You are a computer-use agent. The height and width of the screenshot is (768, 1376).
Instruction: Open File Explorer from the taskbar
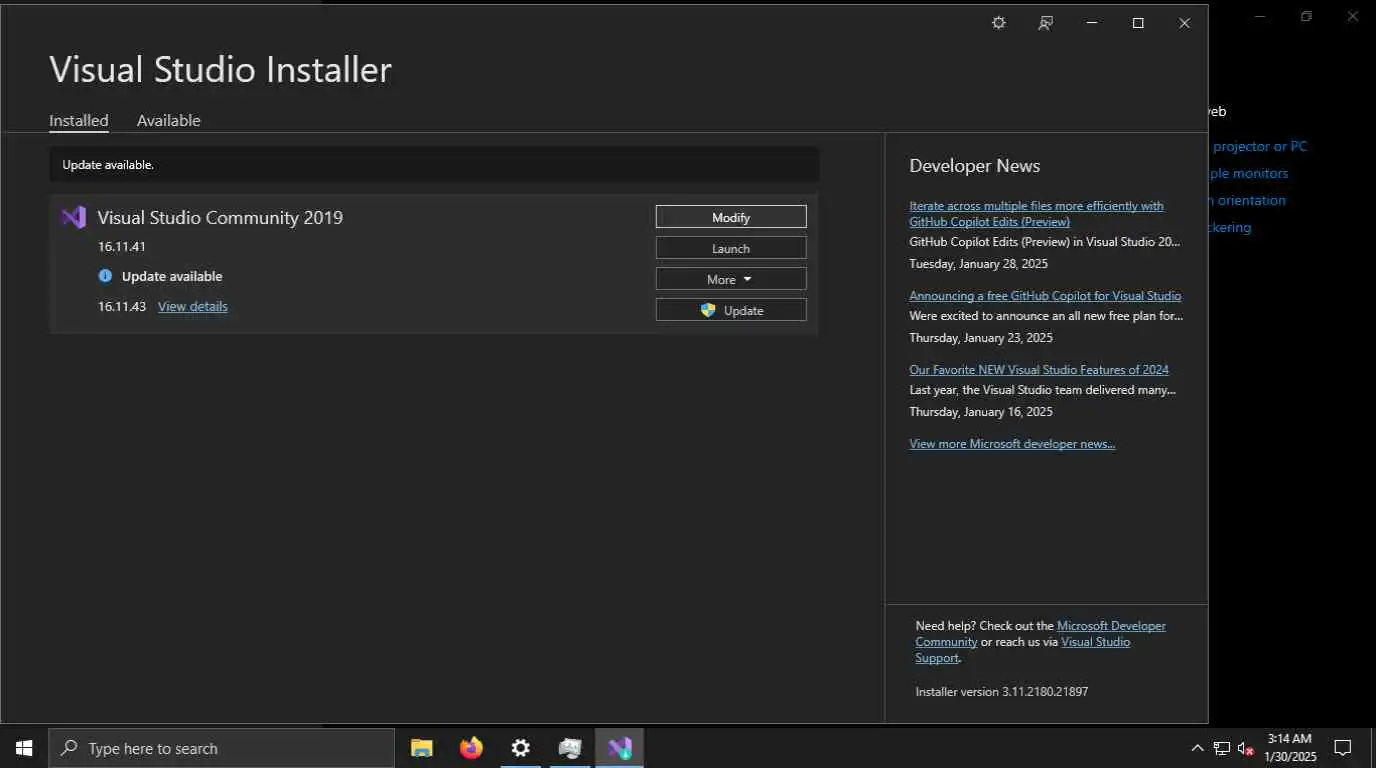click(x=422, y=748)
